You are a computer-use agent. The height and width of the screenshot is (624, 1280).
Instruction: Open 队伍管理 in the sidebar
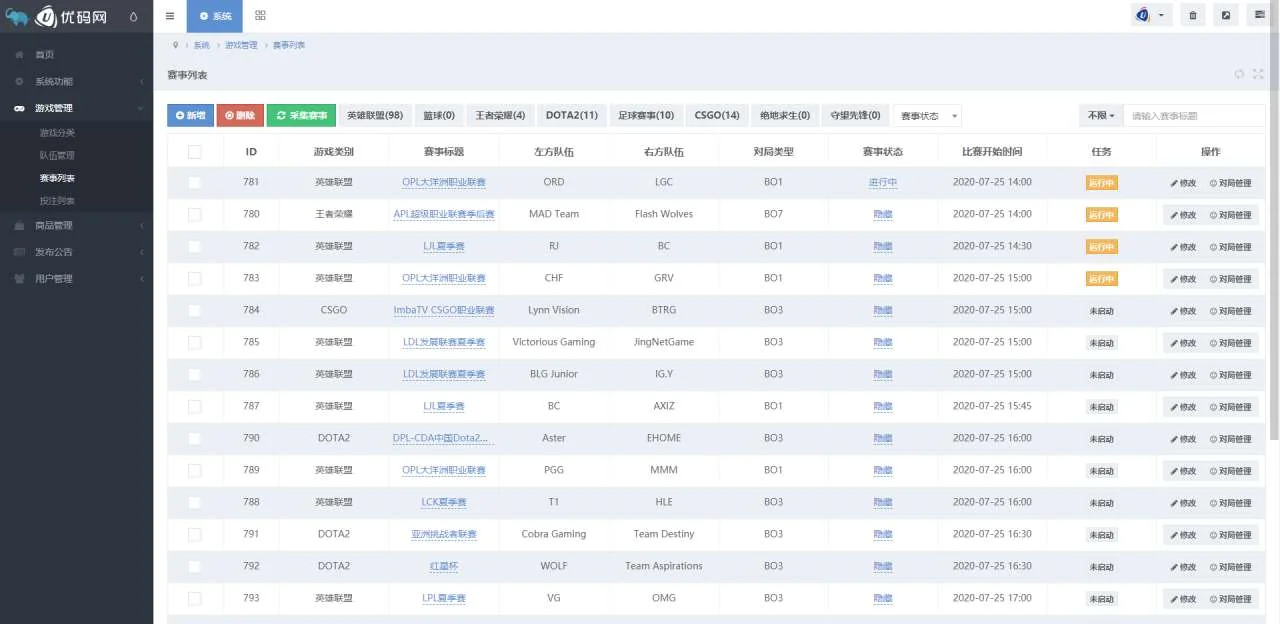coord(57,155)
